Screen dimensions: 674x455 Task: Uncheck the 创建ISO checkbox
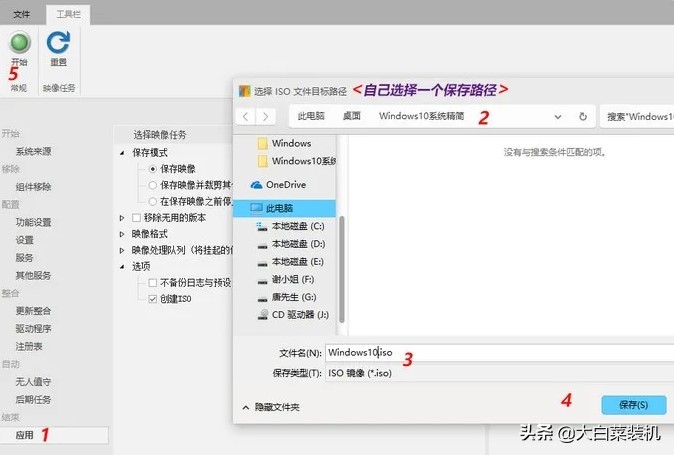tap(153, 299)
